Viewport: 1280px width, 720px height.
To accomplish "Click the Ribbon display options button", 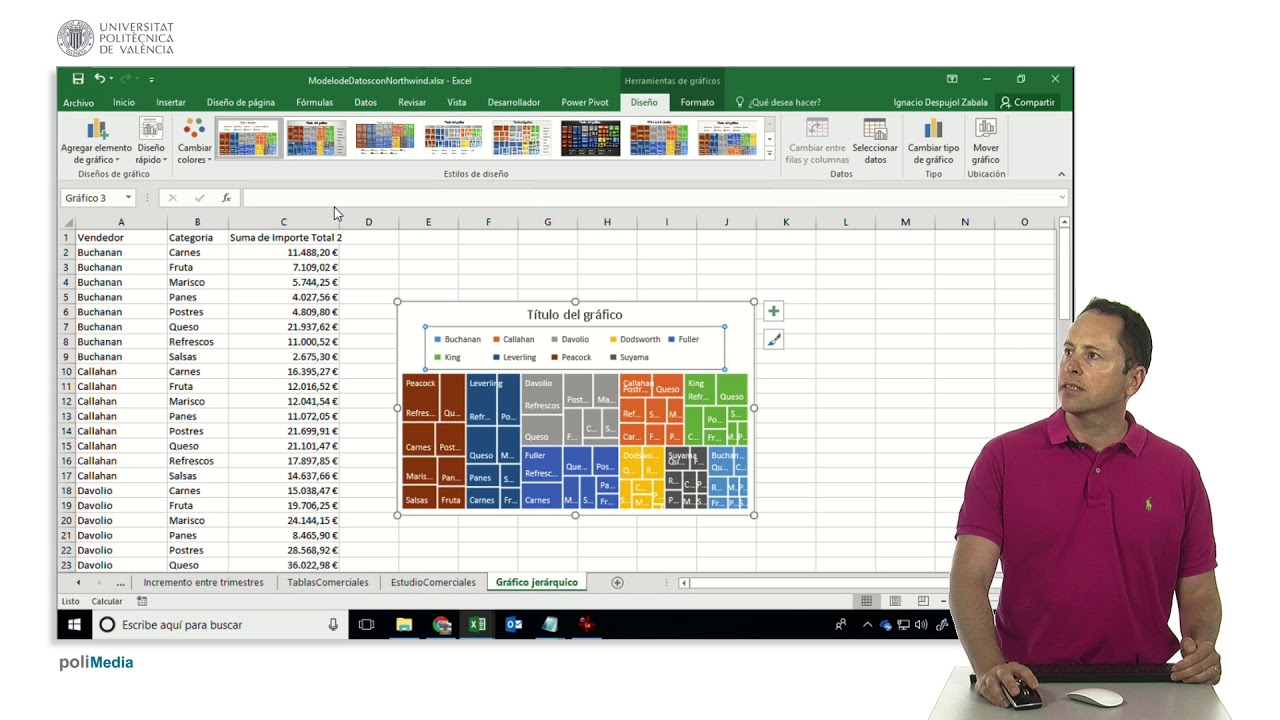I will (x=952, y=79).
